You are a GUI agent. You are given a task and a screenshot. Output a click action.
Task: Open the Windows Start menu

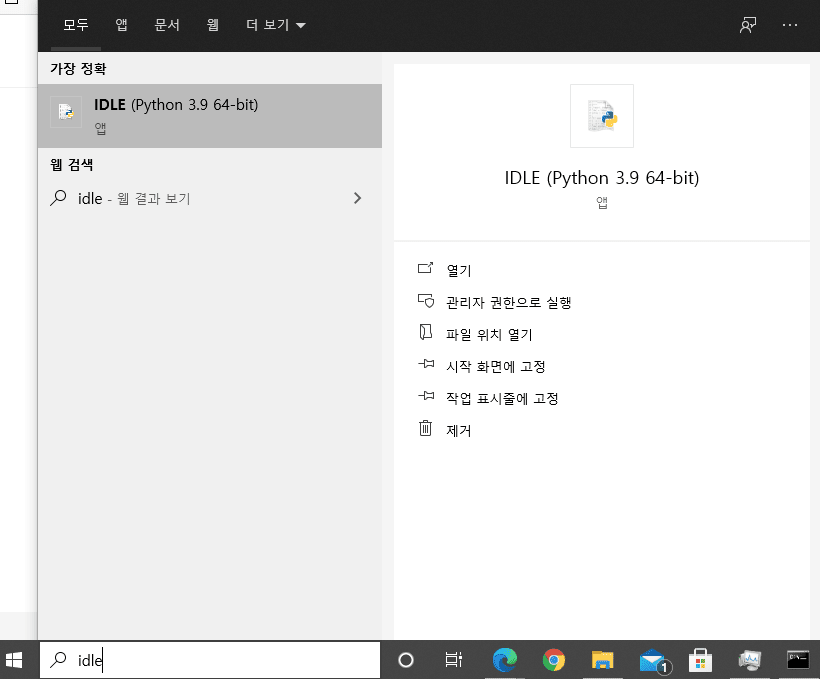coord(14,660)
